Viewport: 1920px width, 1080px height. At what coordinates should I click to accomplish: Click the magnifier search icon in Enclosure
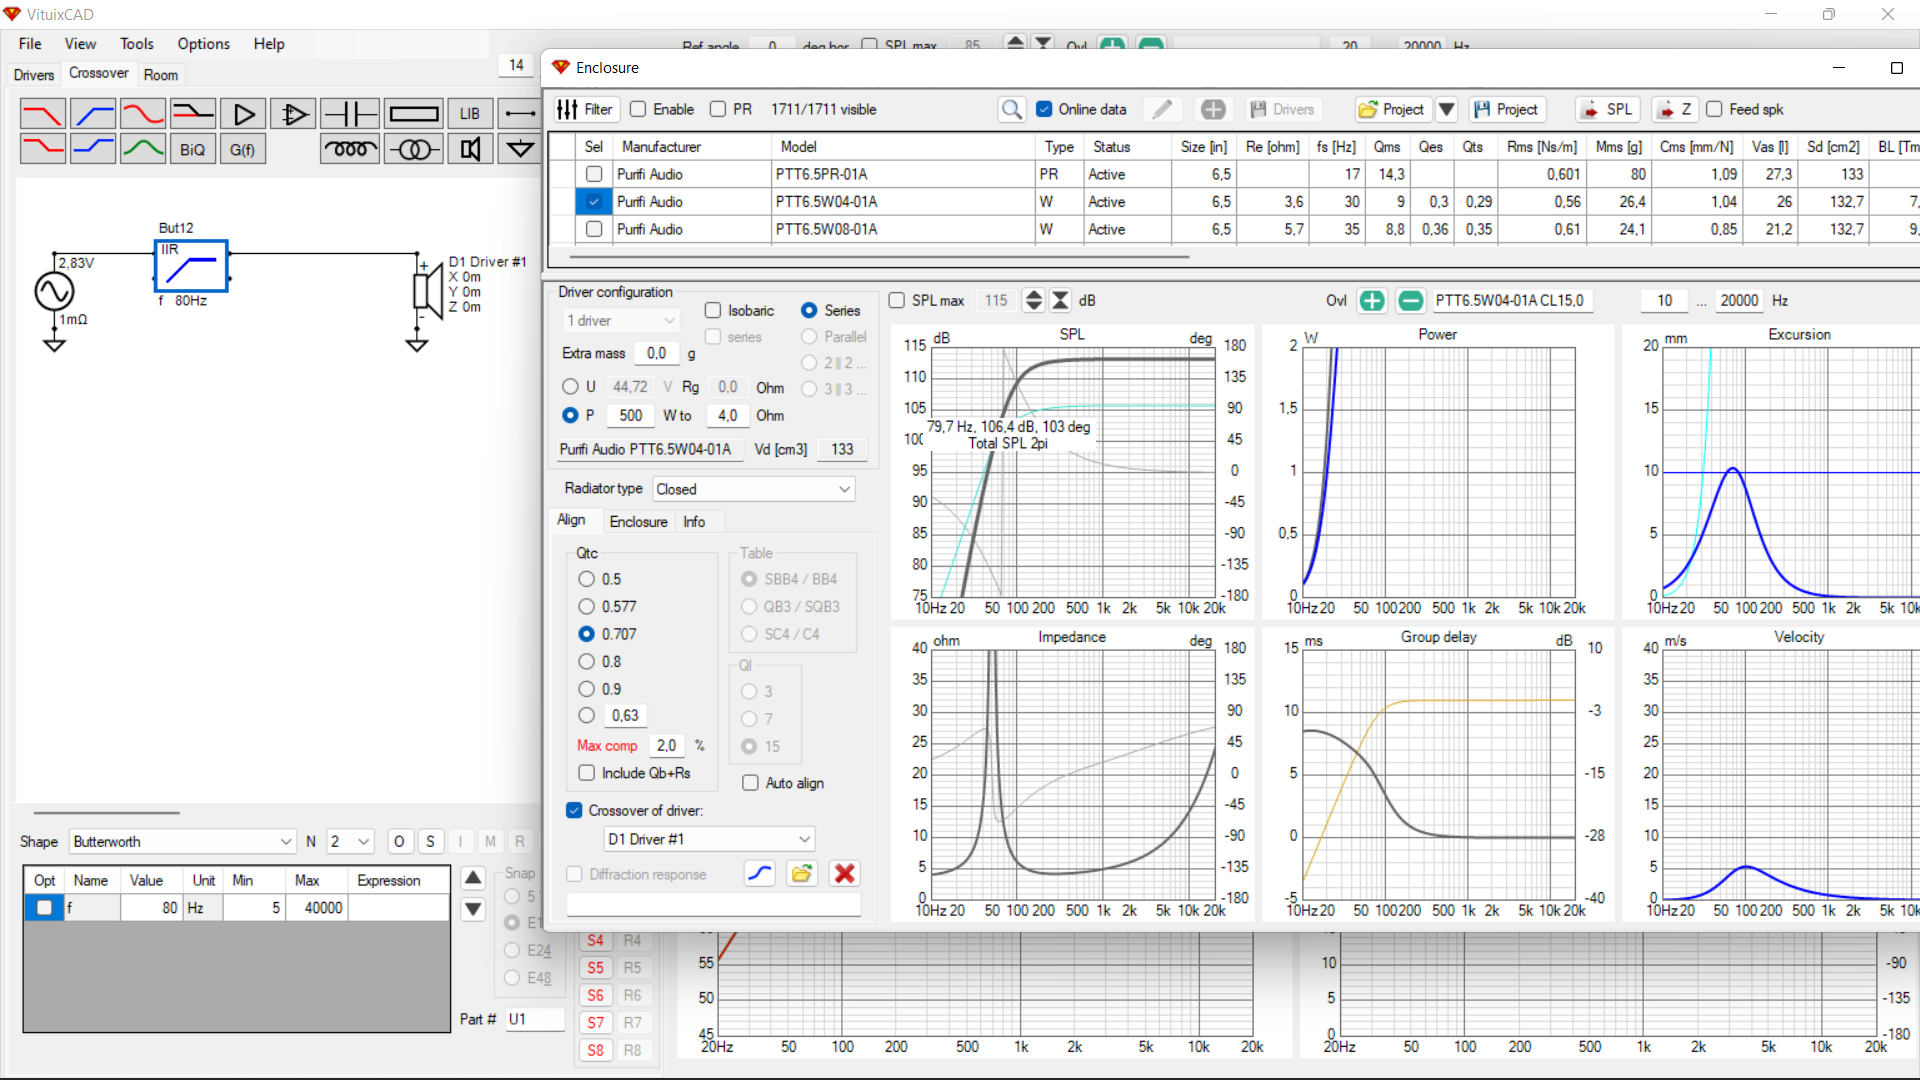[x=1012, y=110]
